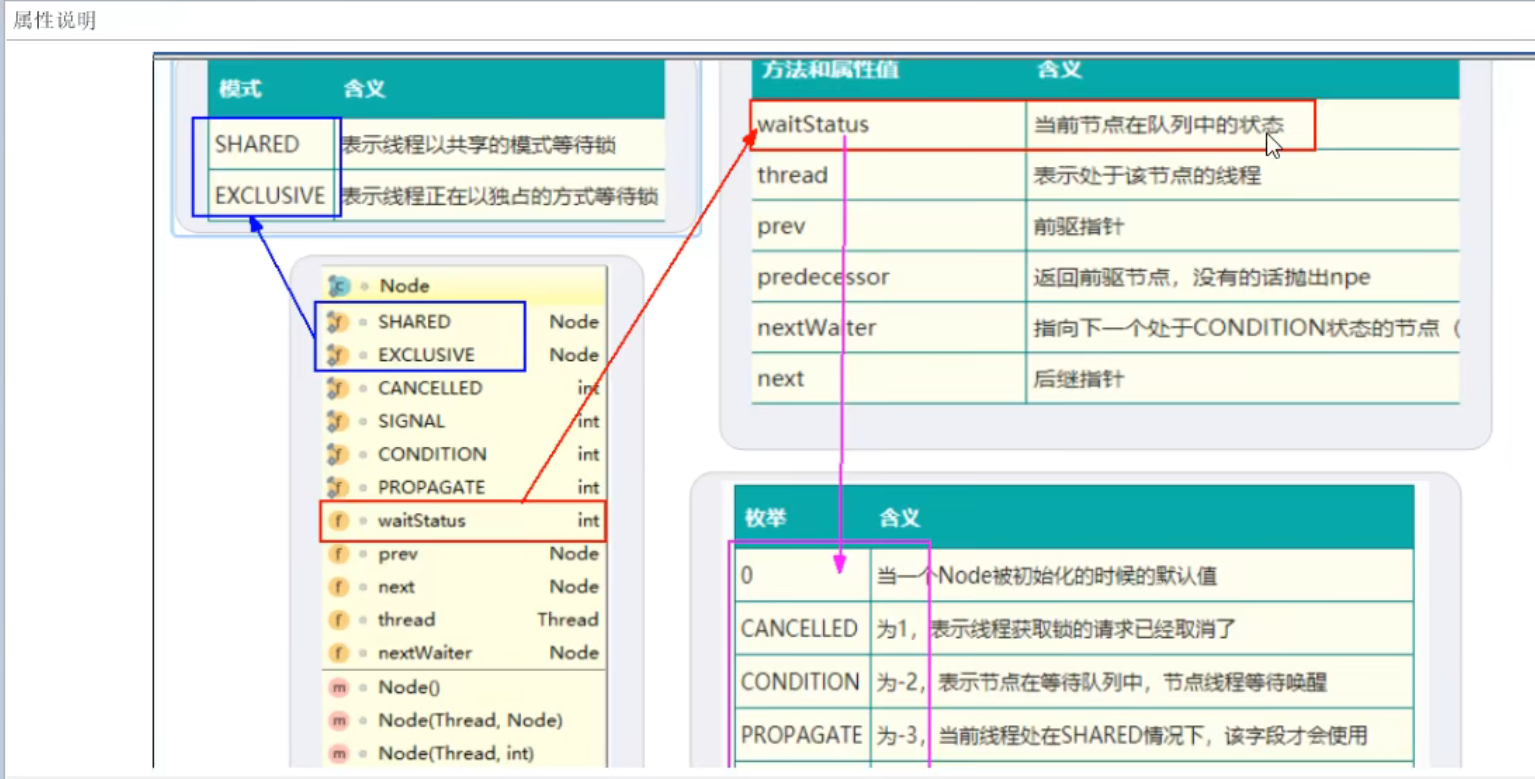The image size is (1535, 779).
Task: Click the static field icon beside CANCELLED
Action: click(338, 388)
